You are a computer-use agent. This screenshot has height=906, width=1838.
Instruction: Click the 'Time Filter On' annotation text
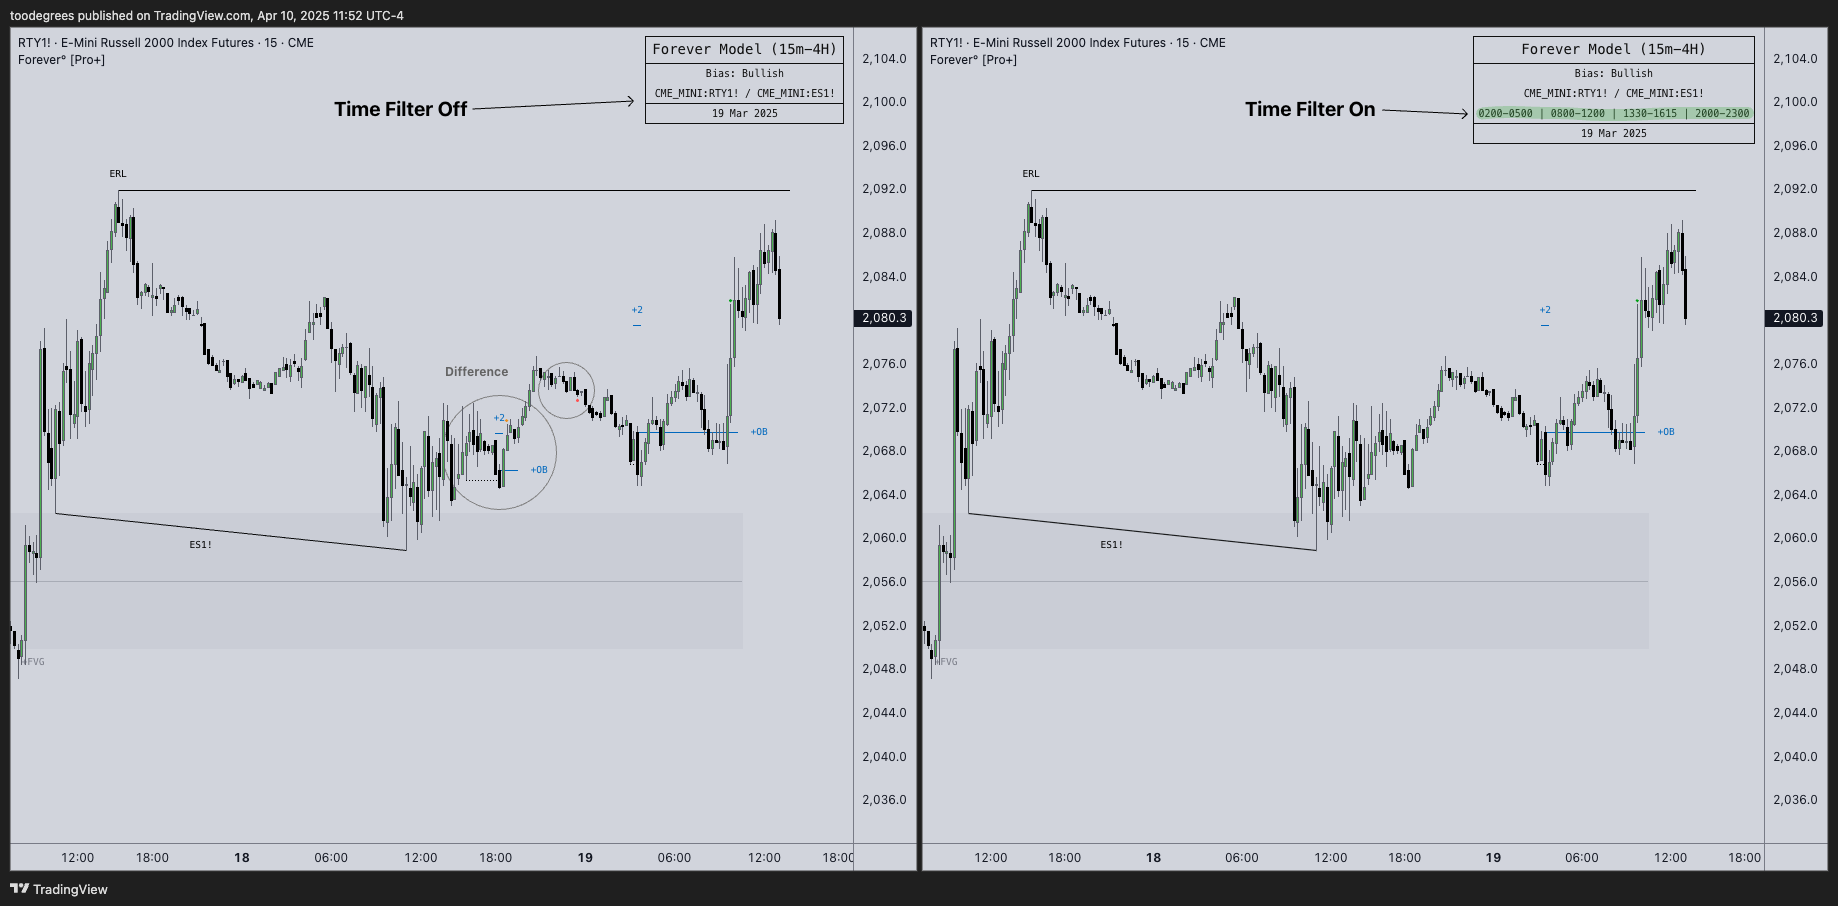1310,109
